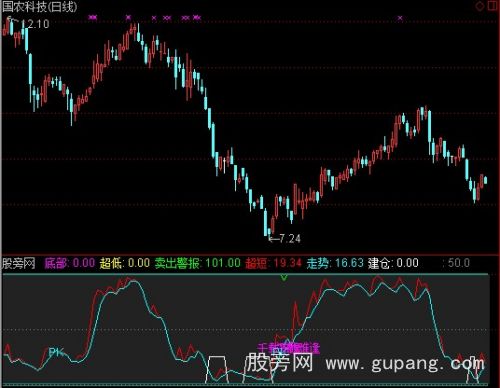The image size is (500, 388).
Task: Click the 7.24 low price label
Action: coord(289,239)
